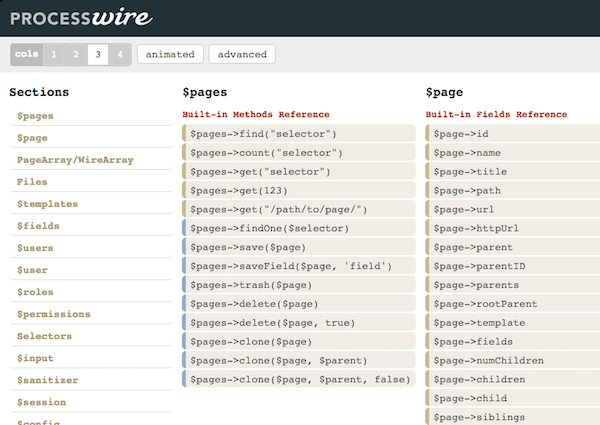This screenshot has width=600, height=425.
Task: Expand the $page->child entry
Action: (513, 399)
